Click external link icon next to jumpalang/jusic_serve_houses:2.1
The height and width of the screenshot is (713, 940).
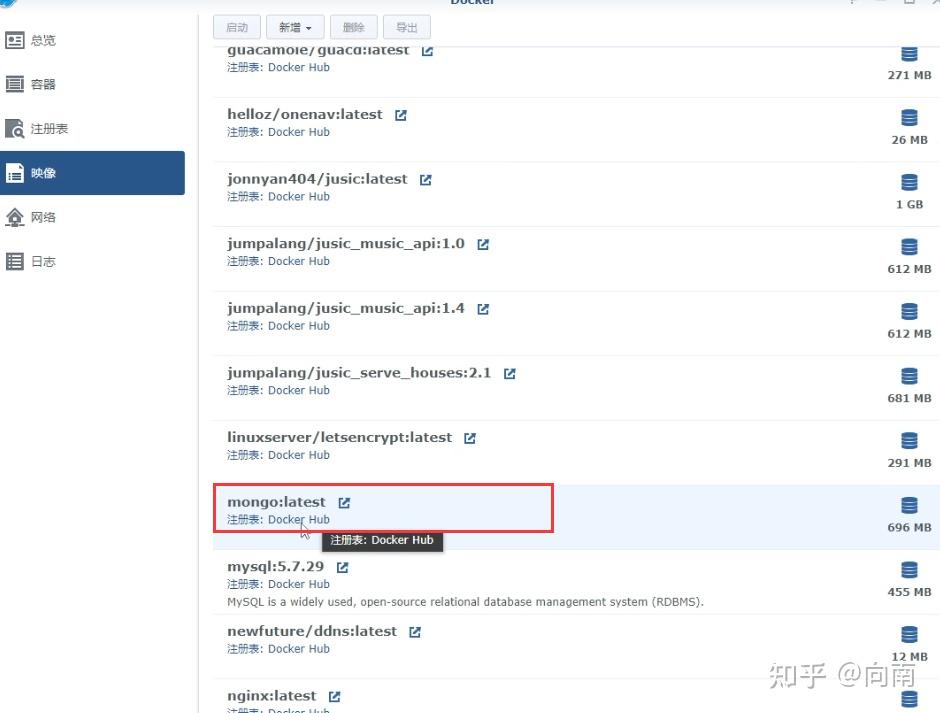(x=510, y=372)
